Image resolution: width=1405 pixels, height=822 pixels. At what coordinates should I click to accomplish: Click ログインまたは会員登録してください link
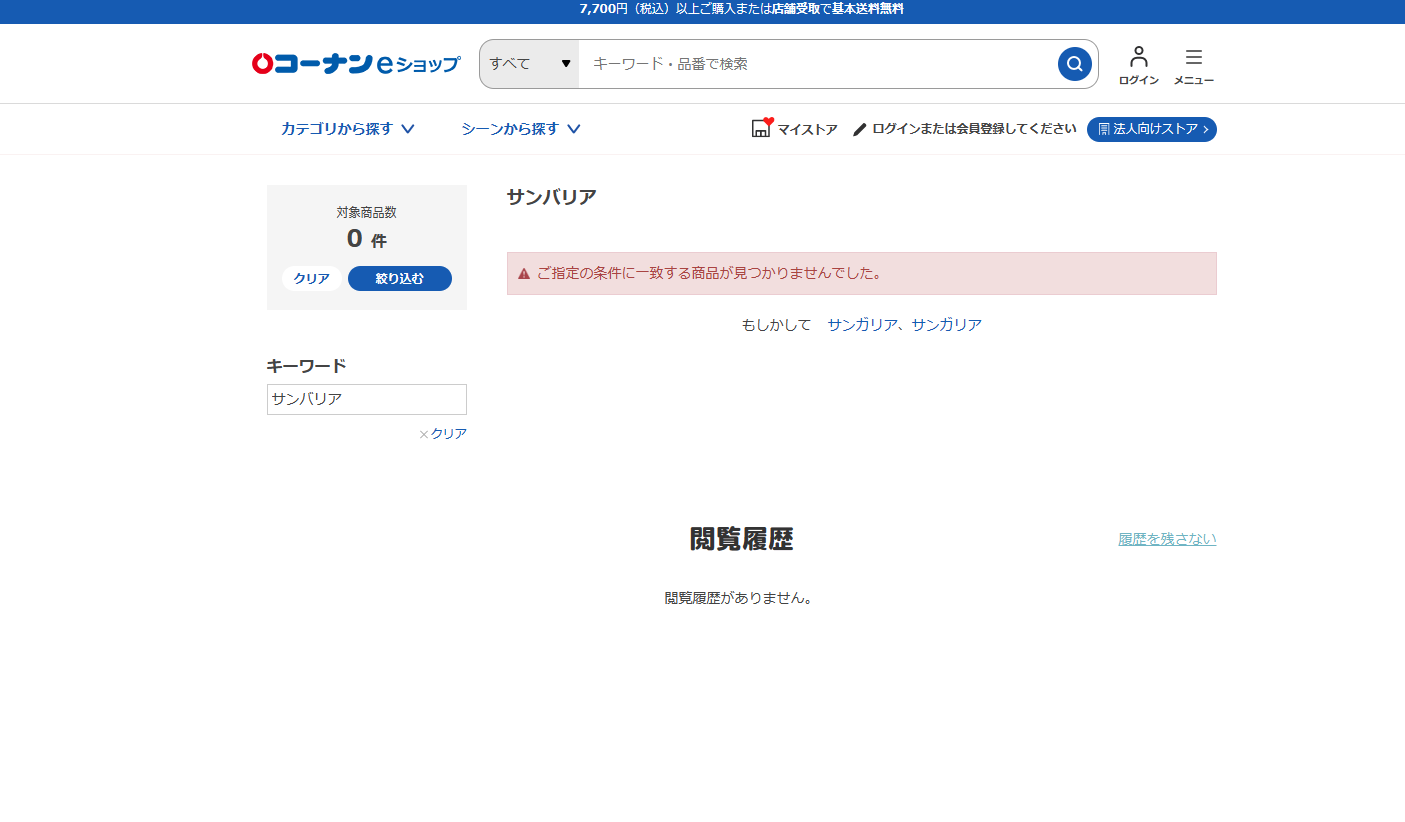[972, 128]
